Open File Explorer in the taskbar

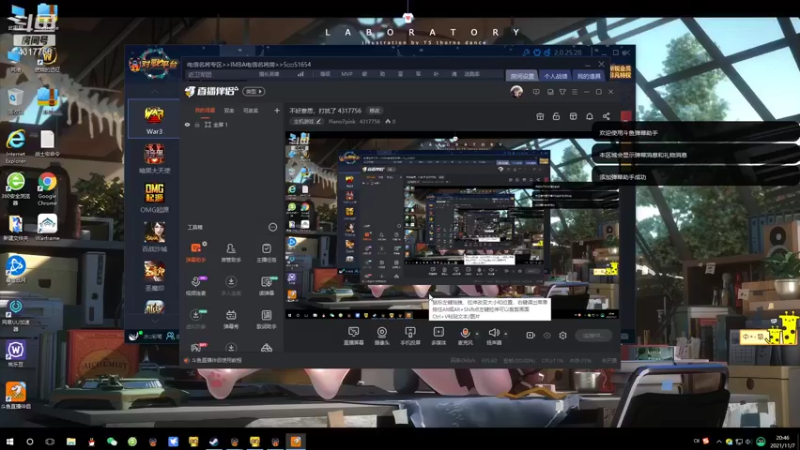coord(71,441)
